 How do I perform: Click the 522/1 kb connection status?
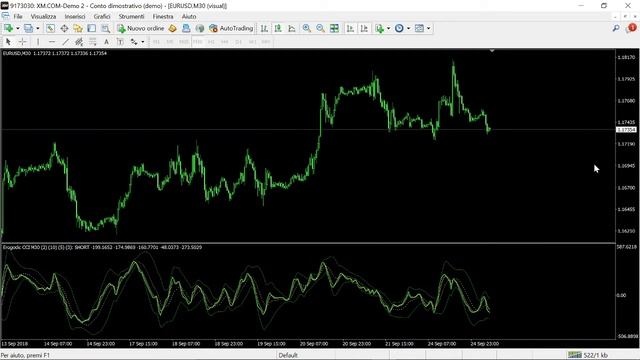pyautogui.click(x=588, y=355)
